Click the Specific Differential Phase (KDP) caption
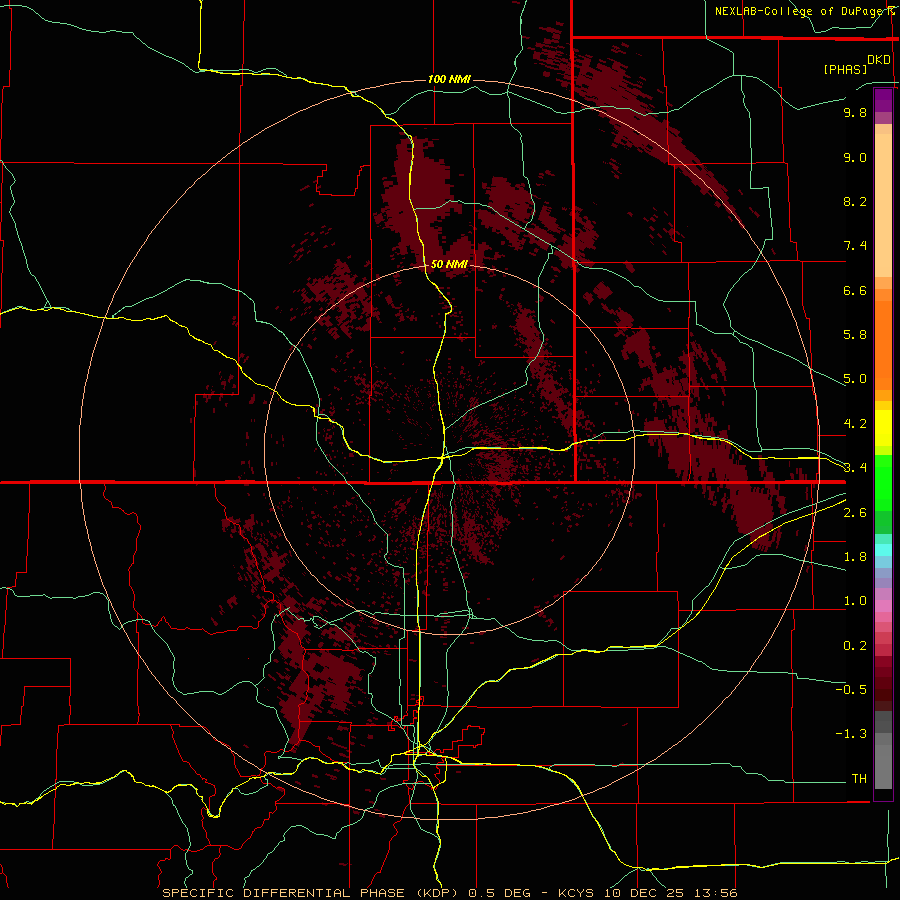This screenshot has width=900, height=900. click(x=311, y=893)
